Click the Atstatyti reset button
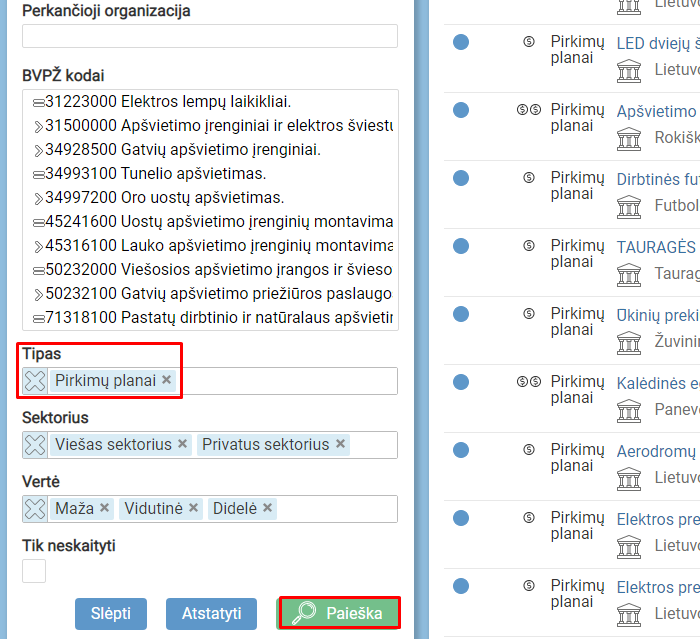This screenshot has height=639, width=700. pos(219,614)
